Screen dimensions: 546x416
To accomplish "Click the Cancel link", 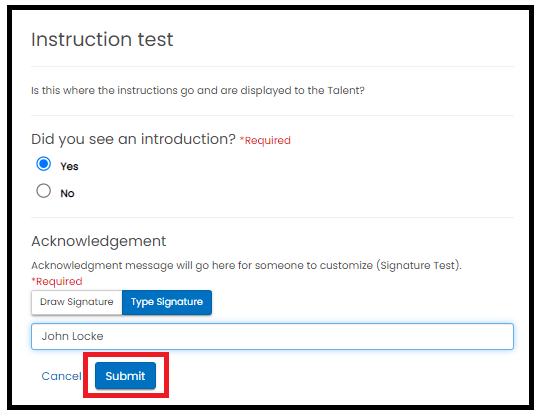I will tap(61, 376).
